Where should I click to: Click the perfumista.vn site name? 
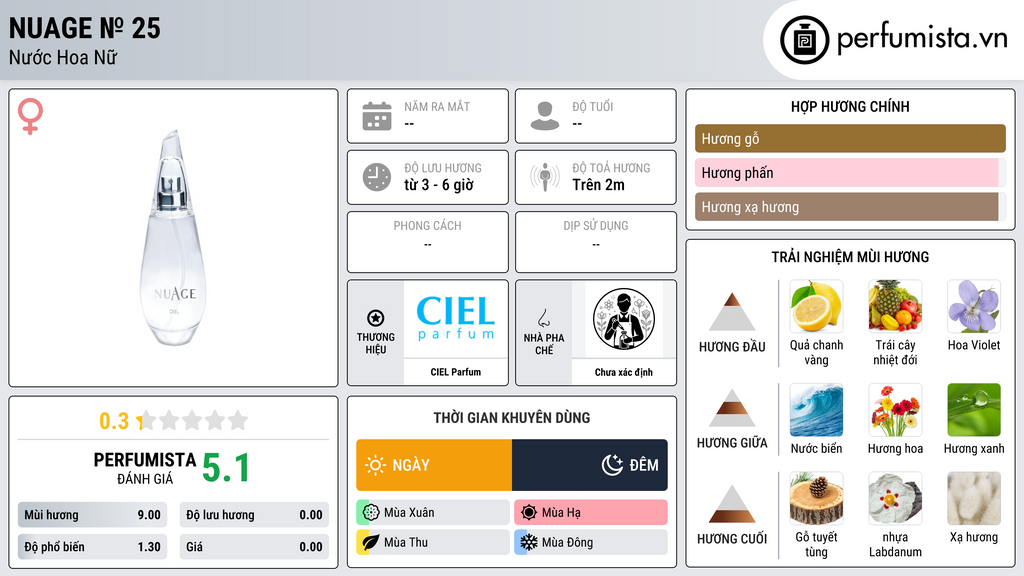coord(922,38)
